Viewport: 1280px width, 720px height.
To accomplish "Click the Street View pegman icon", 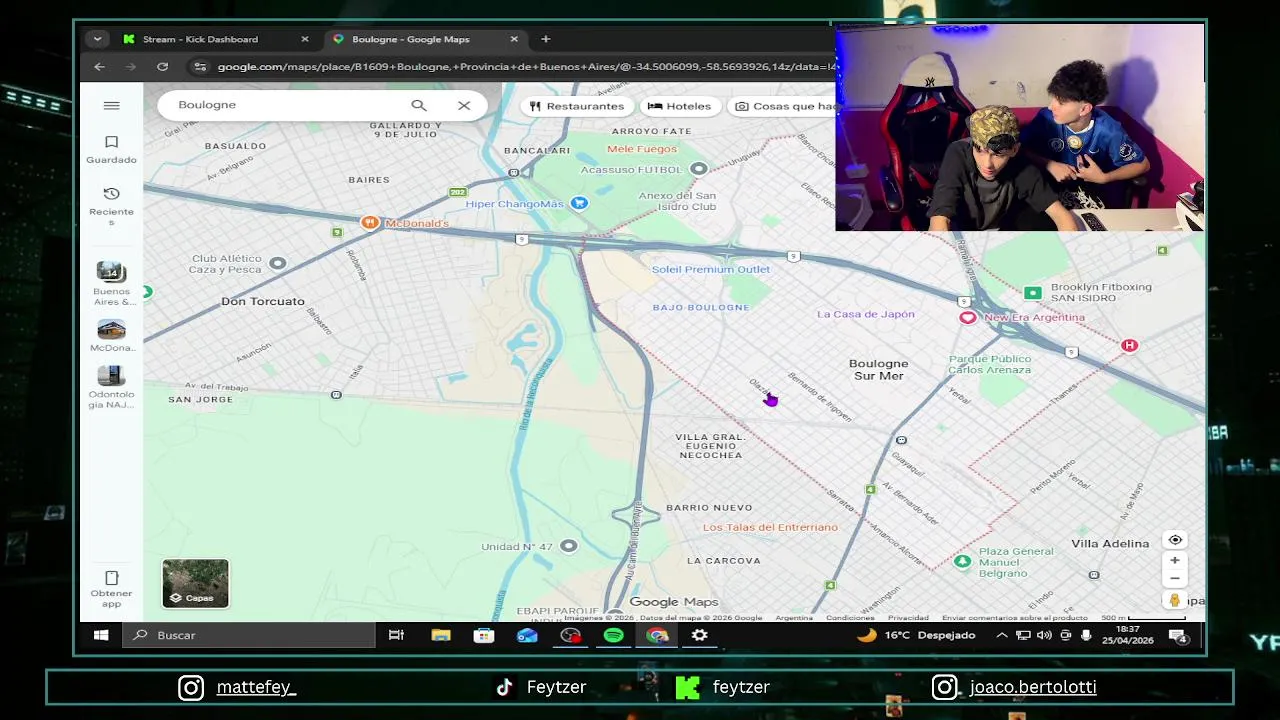I will (1175, 601).
